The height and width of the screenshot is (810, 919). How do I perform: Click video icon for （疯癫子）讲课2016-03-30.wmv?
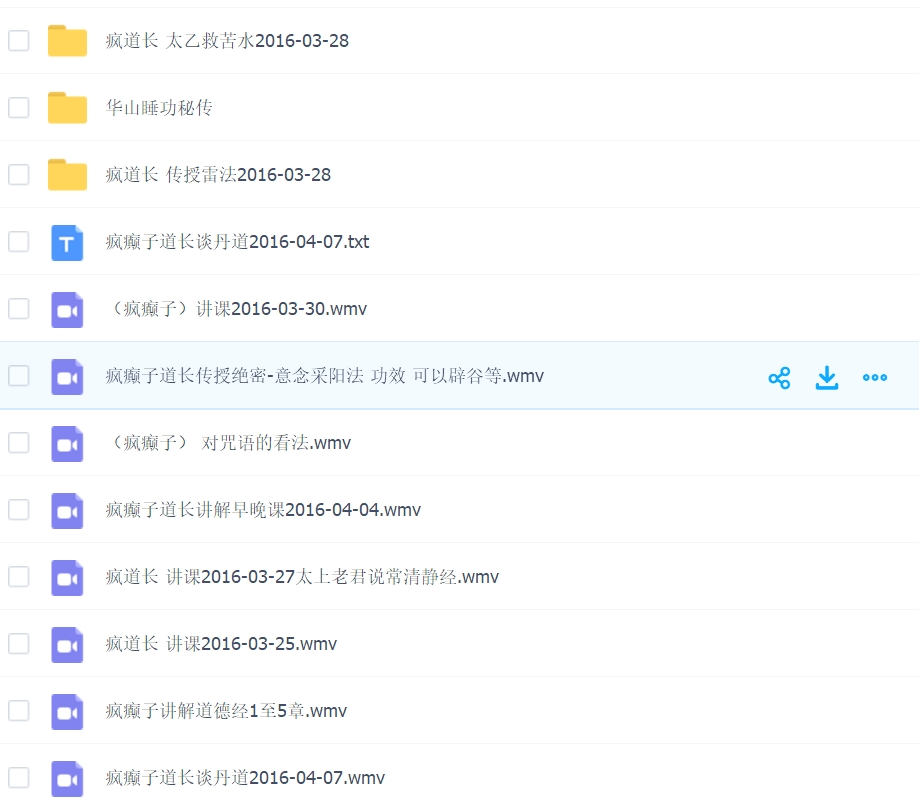[67, 309]
